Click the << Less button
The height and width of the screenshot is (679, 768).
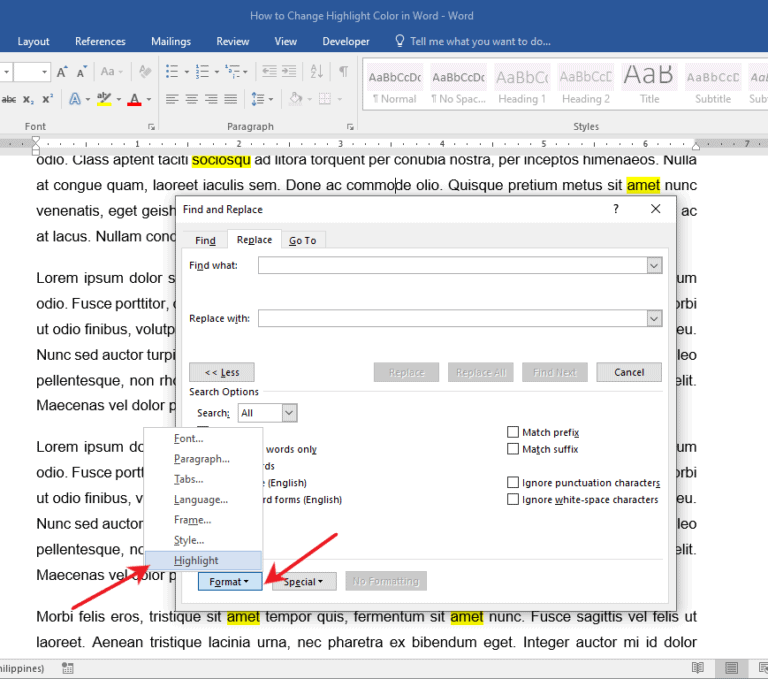222,372
